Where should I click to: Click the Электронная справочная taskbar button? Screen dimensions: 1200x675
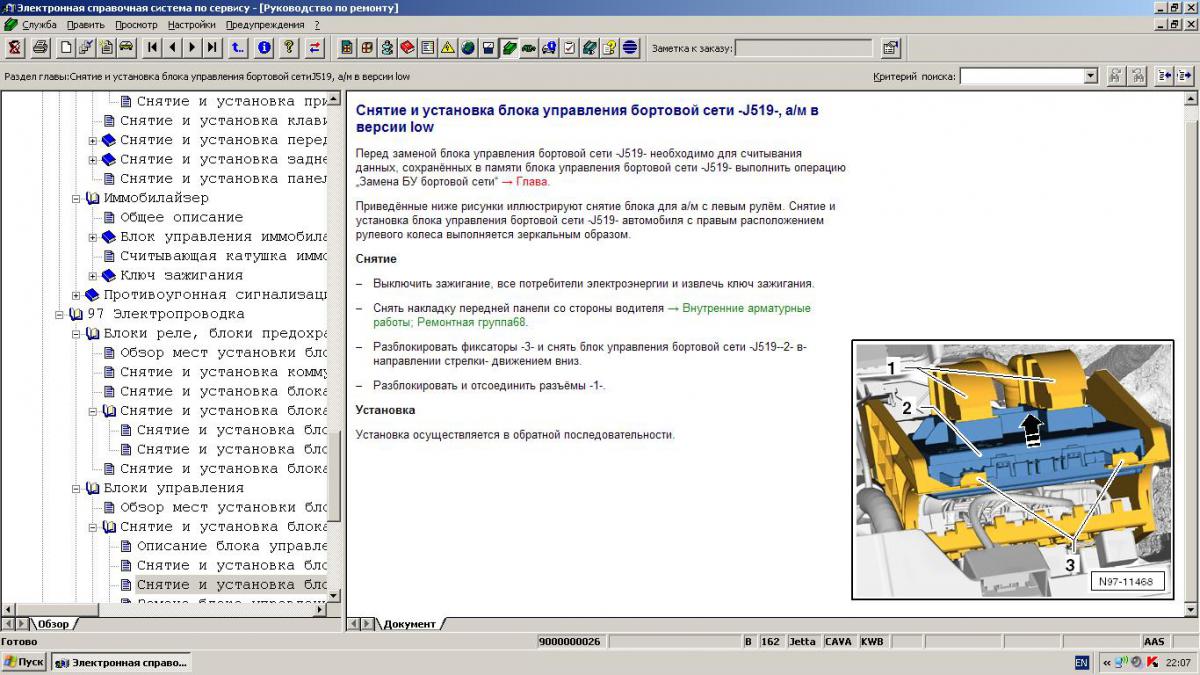coord(120,662)
